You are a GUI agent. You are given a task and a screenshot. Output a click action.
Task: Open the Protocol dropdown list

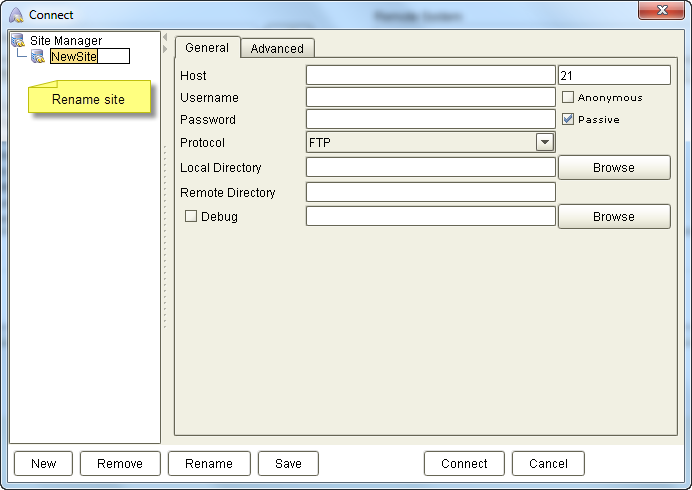[544, 143]
